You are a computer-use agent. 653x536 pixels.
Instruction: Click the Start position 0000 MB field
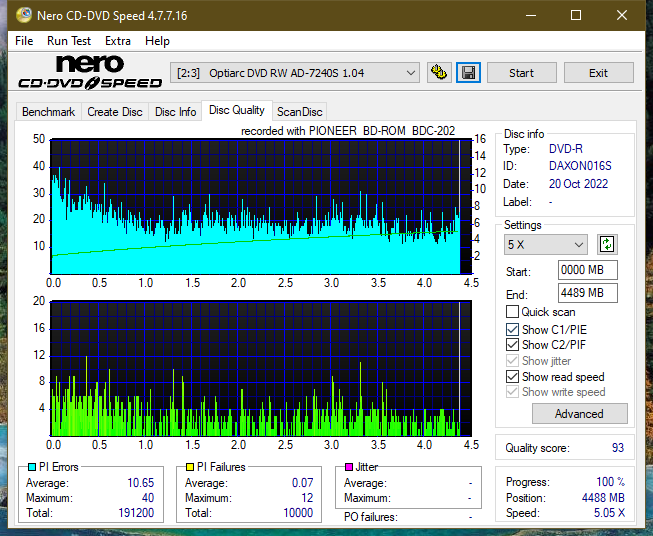click(x=588, y=270)
